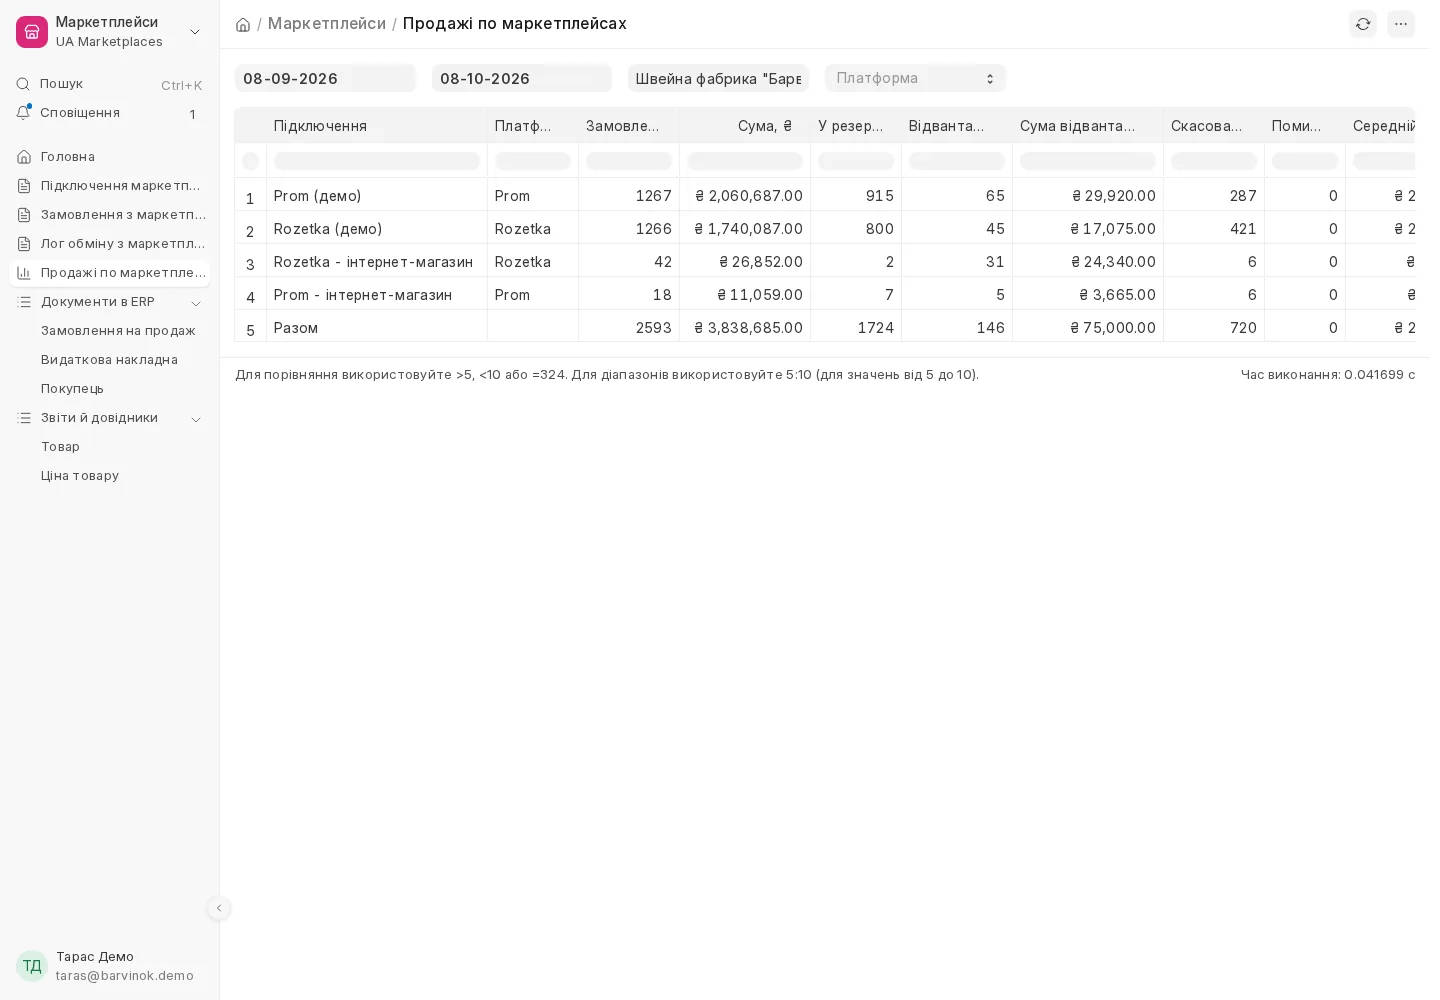Click the total sum ₴ 3,838,685.00

tap(749, 328)
